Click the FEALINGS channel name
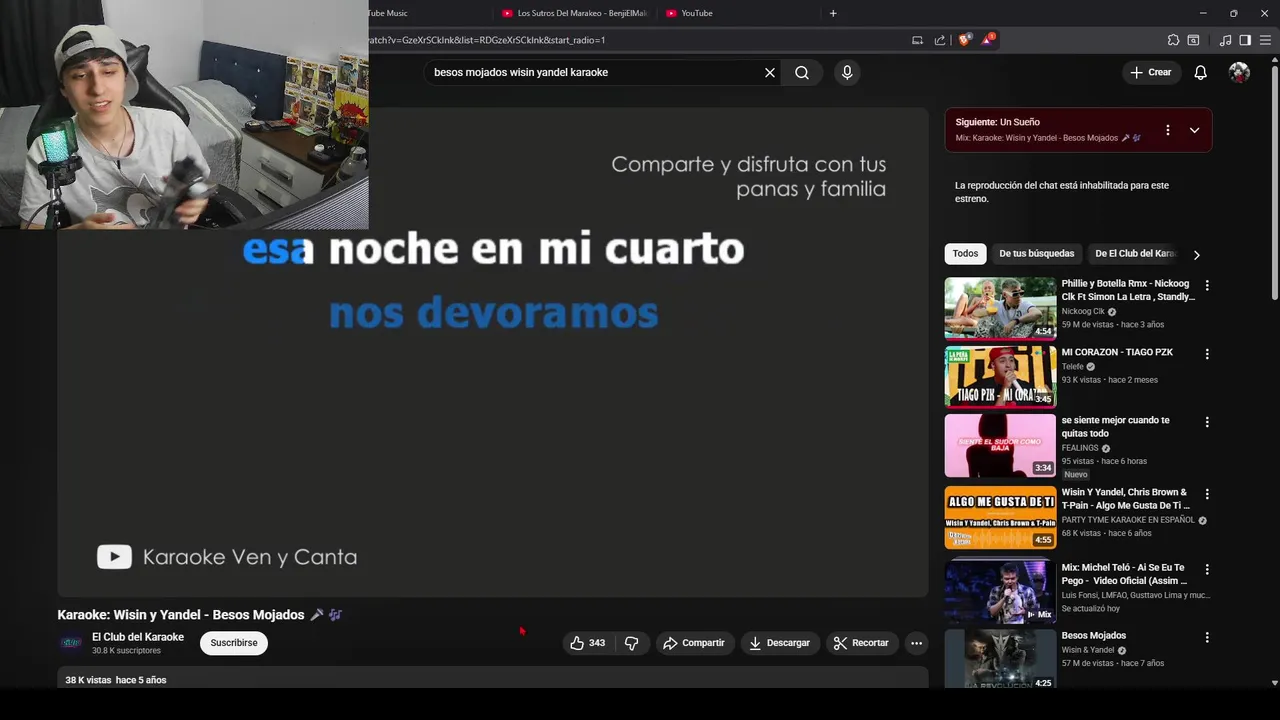Image resolution: width=1280 pixels, height=720 pixels. (x=1080, y=448)
